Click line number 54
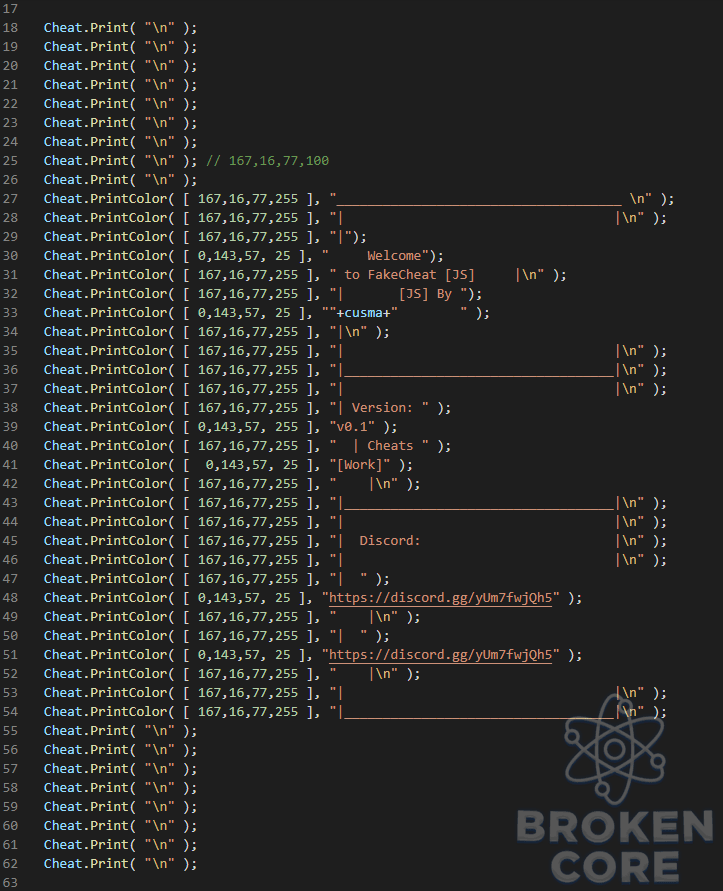This screenshot has height=891, width=723. coord(10,712)
